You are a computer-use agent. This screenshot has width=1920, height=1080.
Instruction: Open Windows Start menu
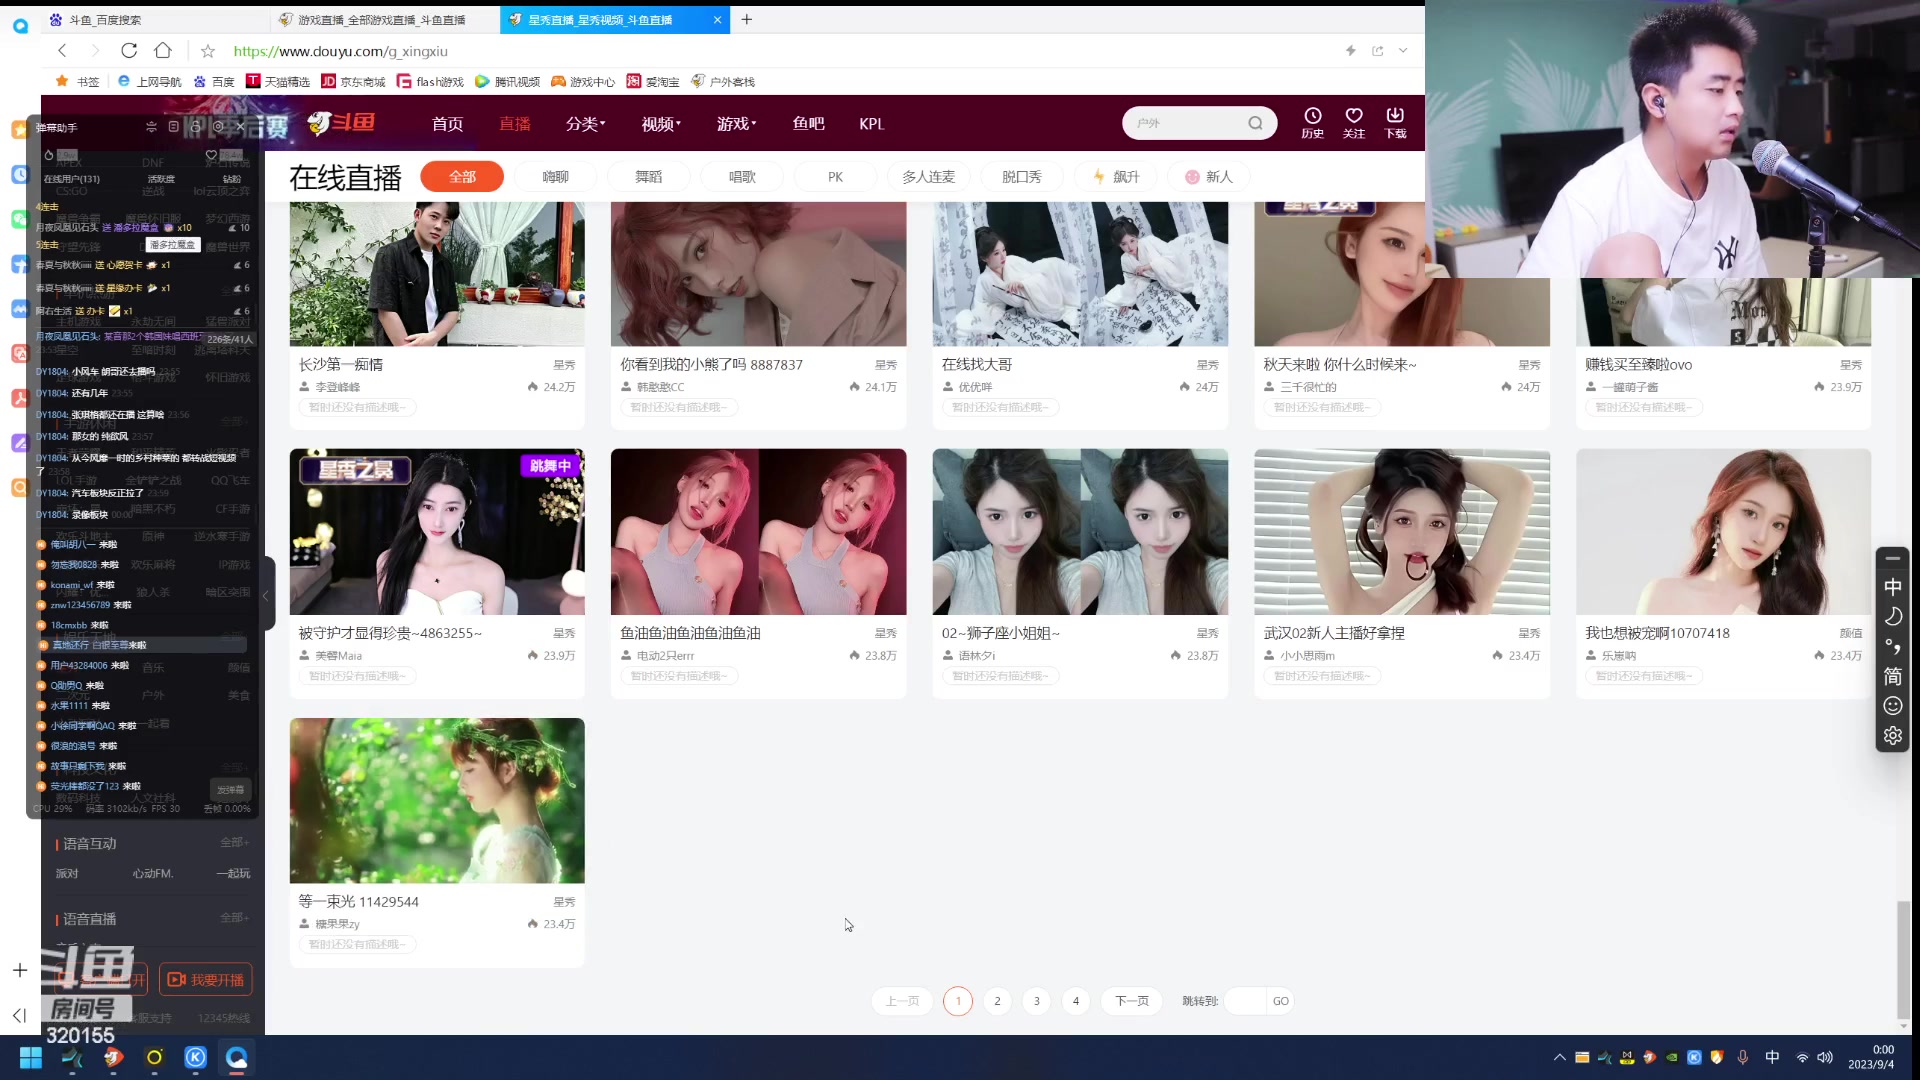31,1058
